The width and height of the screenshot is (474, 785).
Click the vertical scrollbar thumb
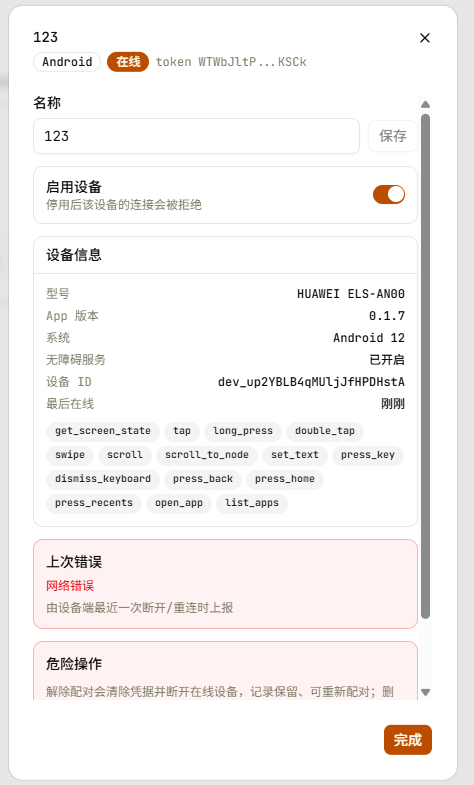click(x=425, y=366)
